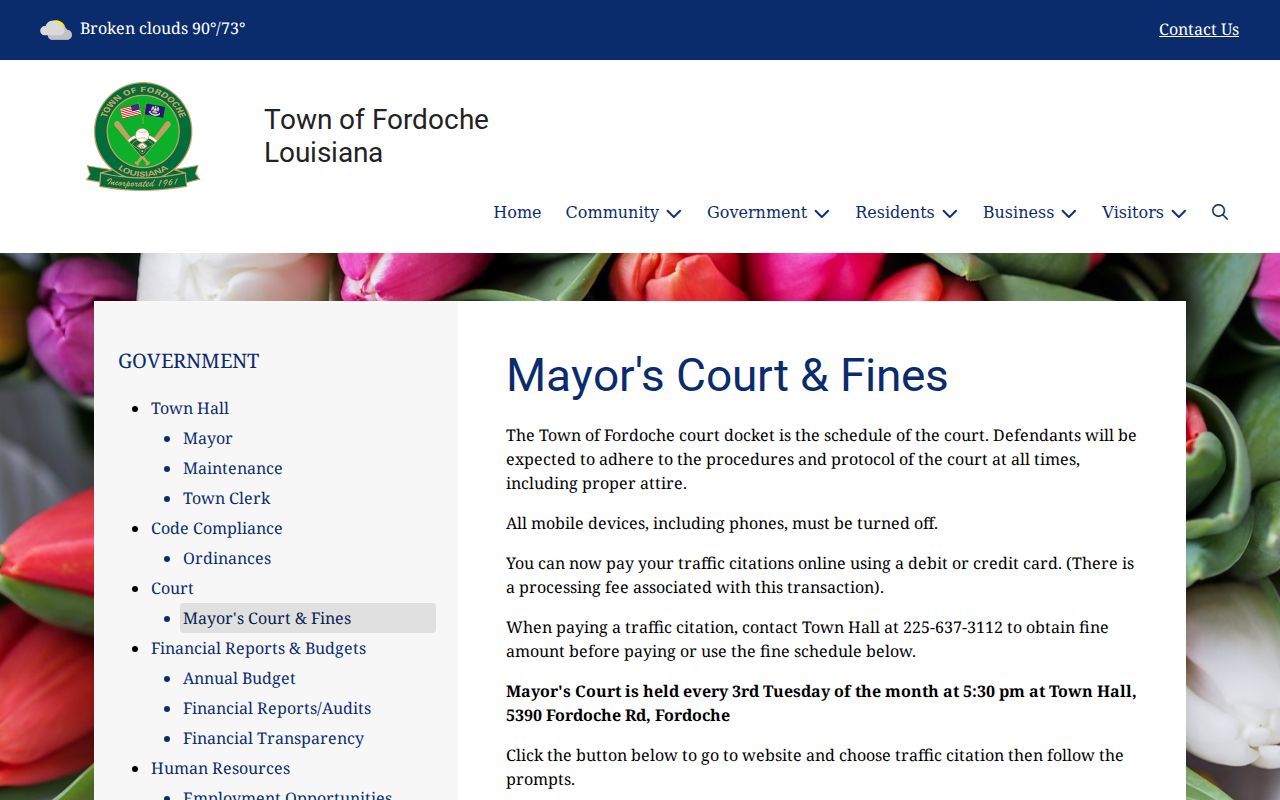Open the Financial Transparency link
The image size is (1280, 800).
273,738
